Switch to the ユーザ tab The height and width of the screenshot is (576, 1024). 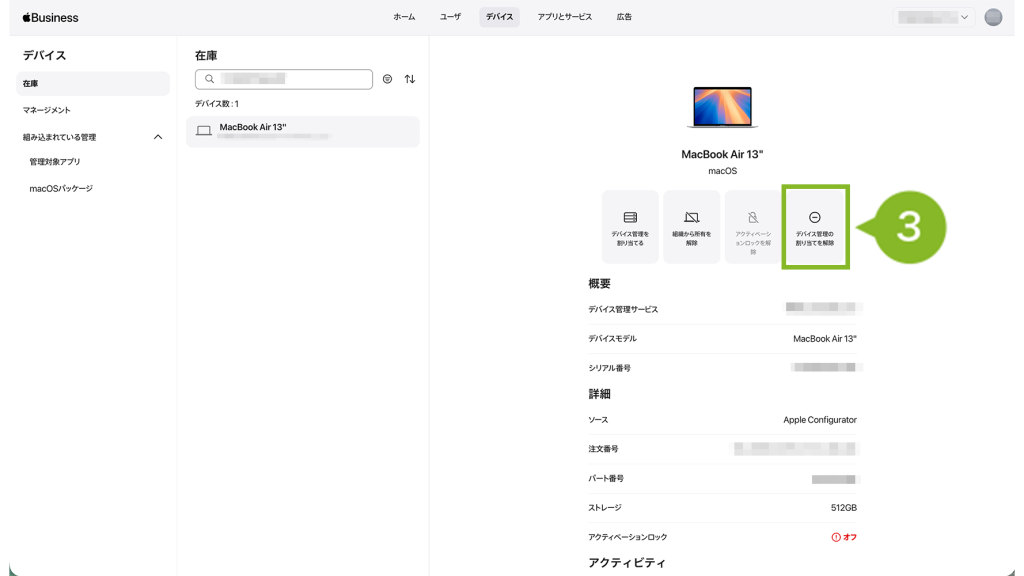pyautogui.click(x=450, y=17)
